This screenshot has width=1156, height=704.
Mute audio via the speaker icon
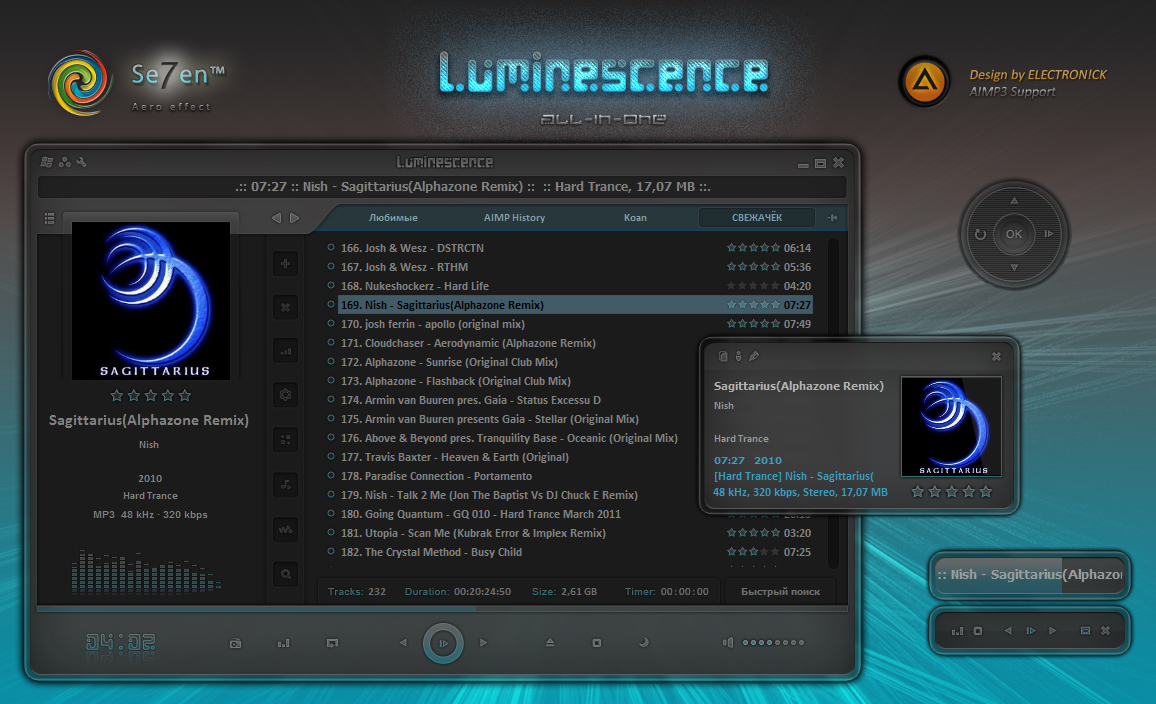click(x=726, y=642)
